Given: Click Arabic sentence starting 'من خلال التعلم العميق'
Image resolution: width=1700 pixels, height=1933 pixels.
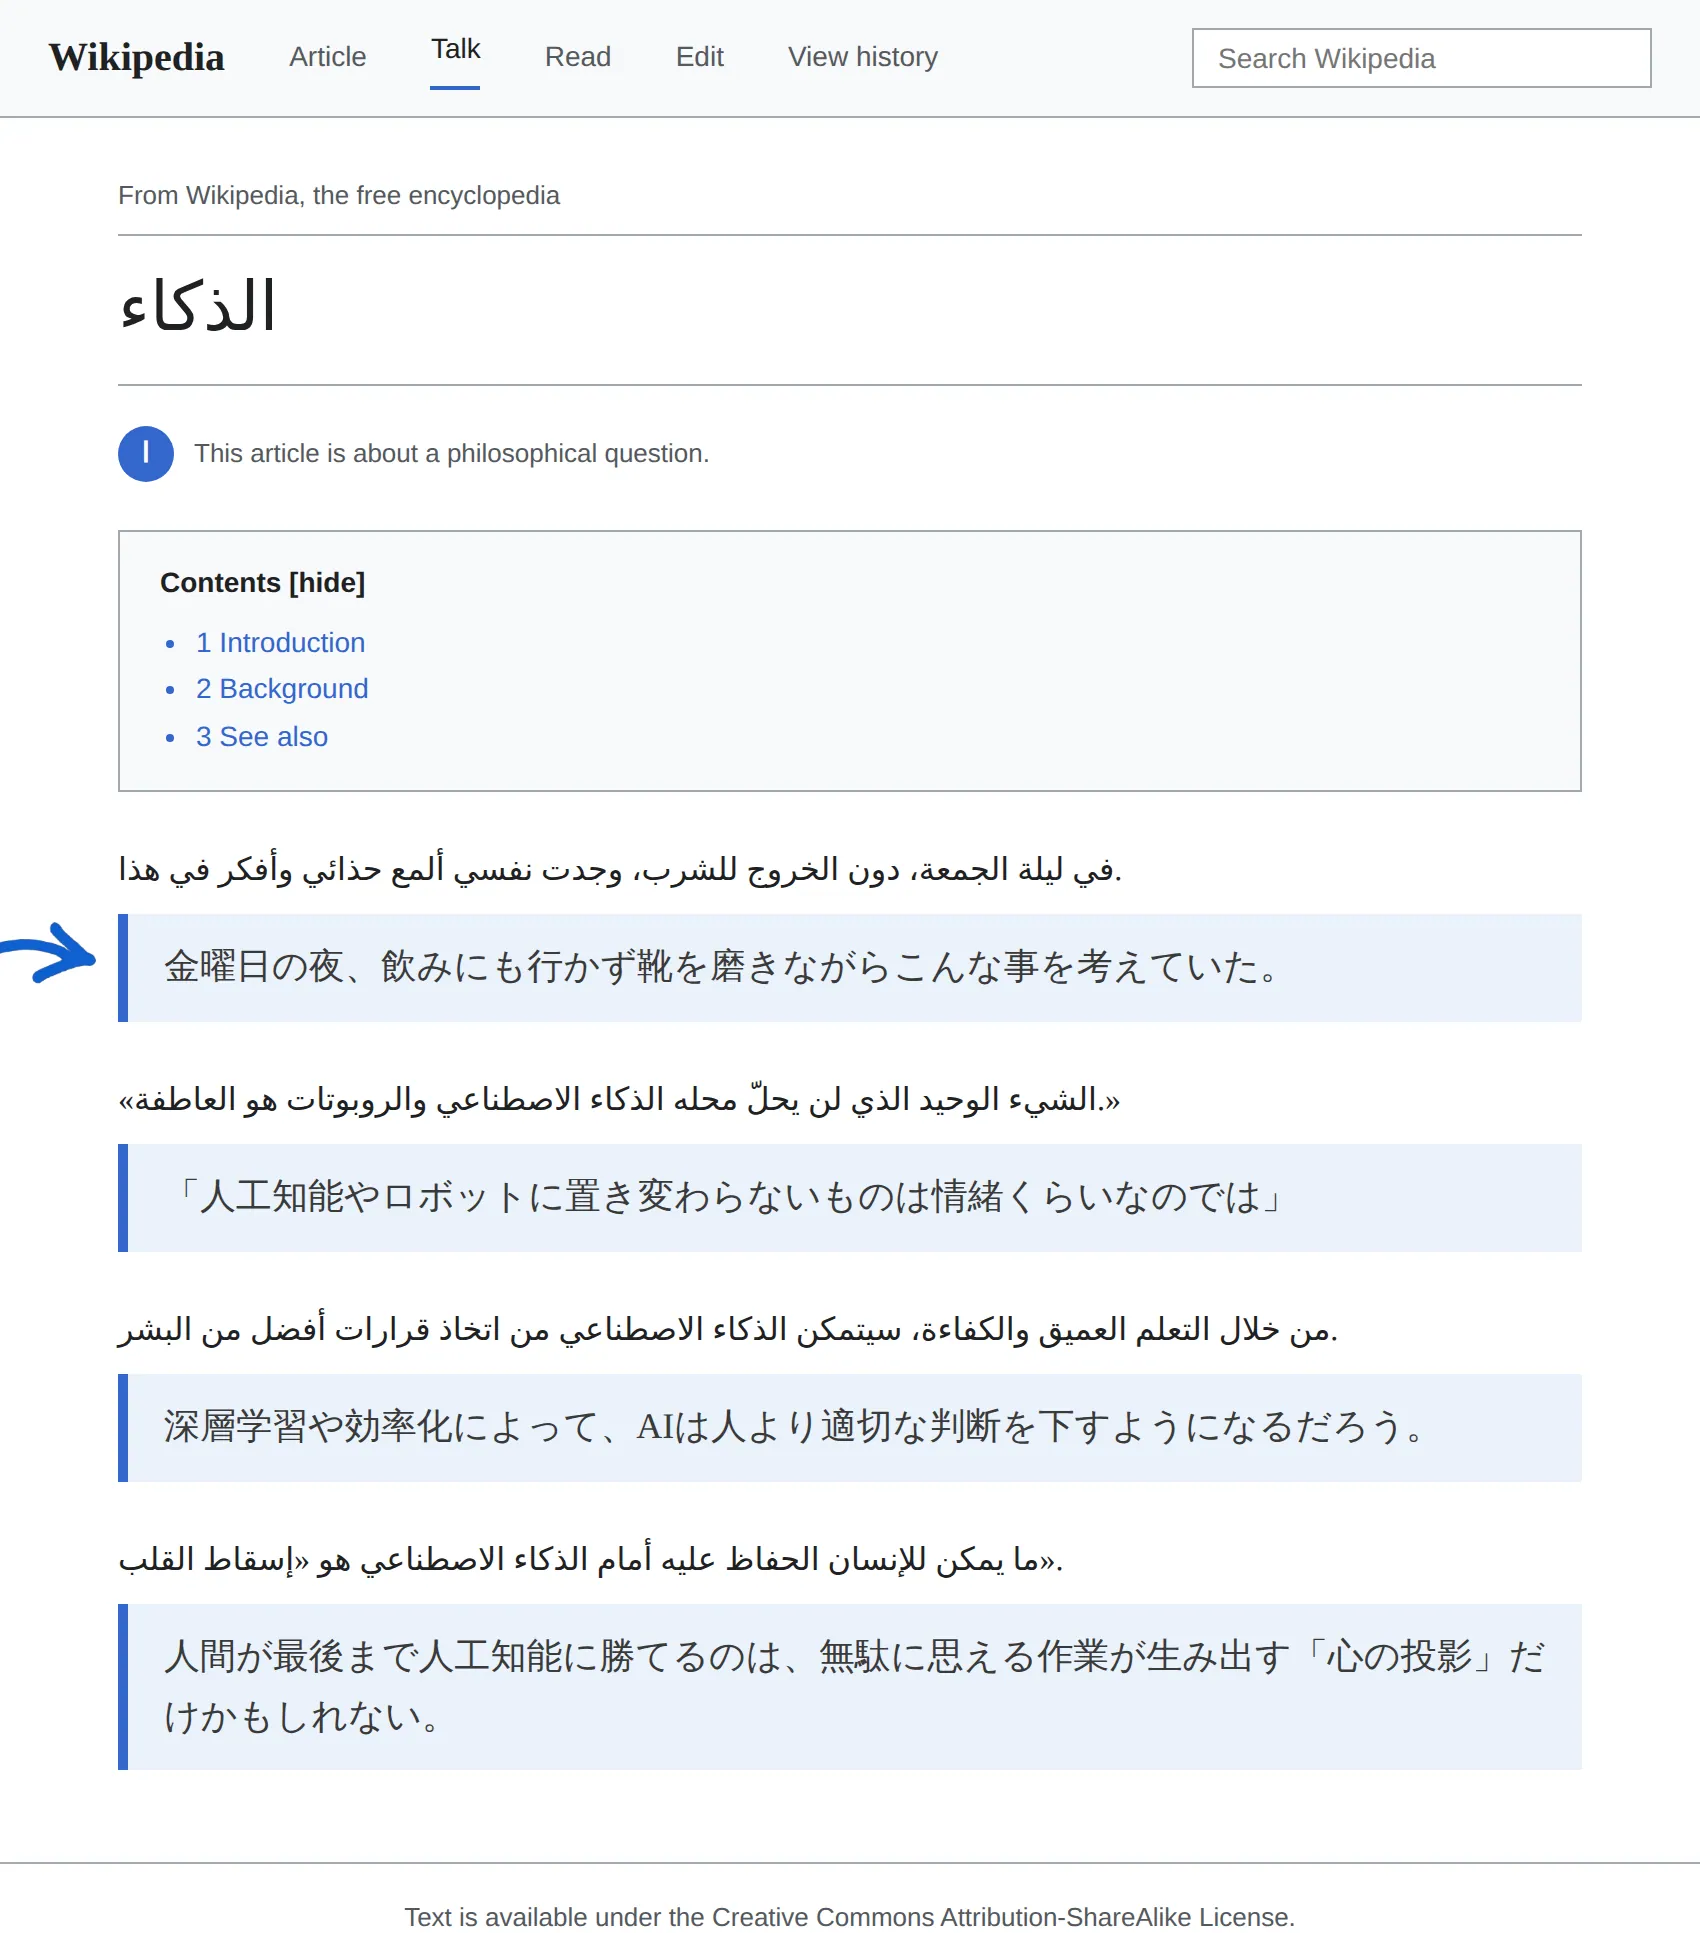Looking at the screenshot, I should (728, 1329).
